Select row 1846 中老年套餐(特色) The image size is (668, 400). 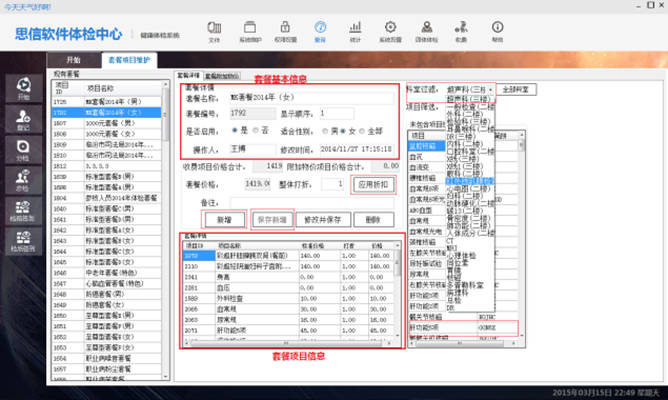[x=107, y=273]
